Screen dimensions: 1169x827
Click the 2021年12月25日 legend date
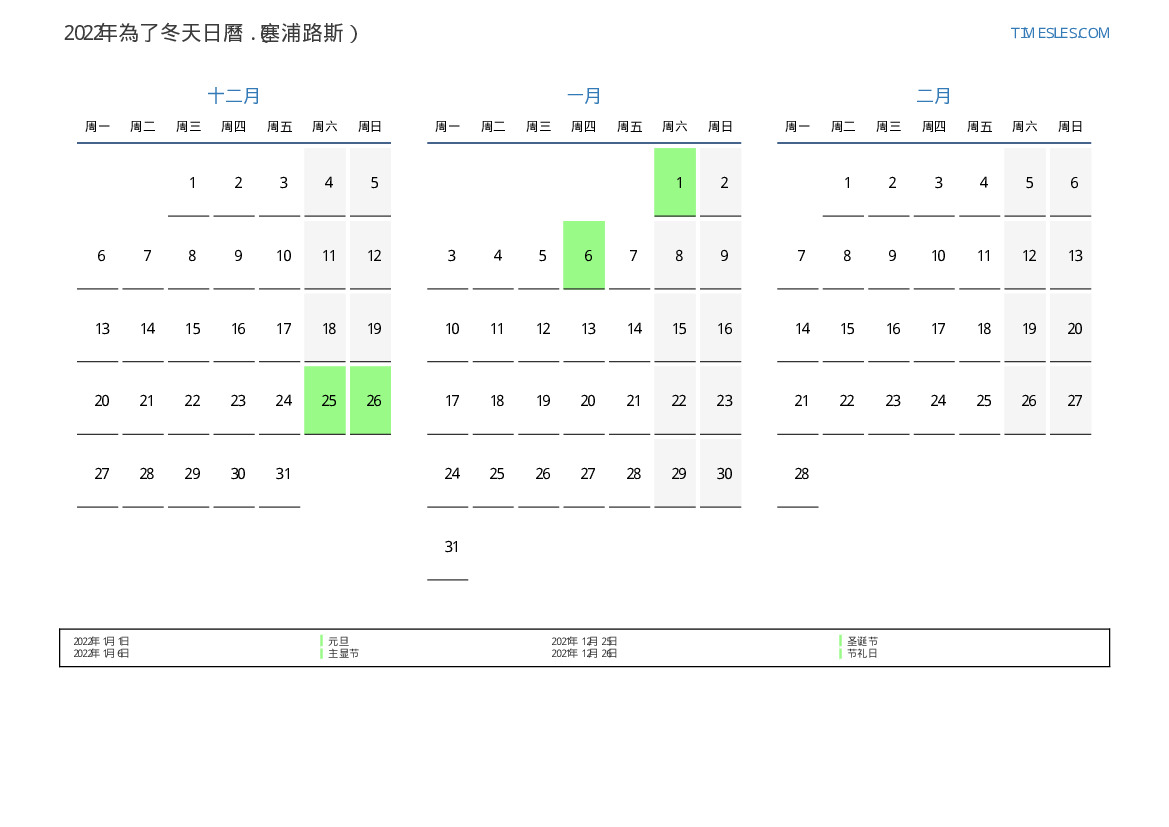point(584,641)
